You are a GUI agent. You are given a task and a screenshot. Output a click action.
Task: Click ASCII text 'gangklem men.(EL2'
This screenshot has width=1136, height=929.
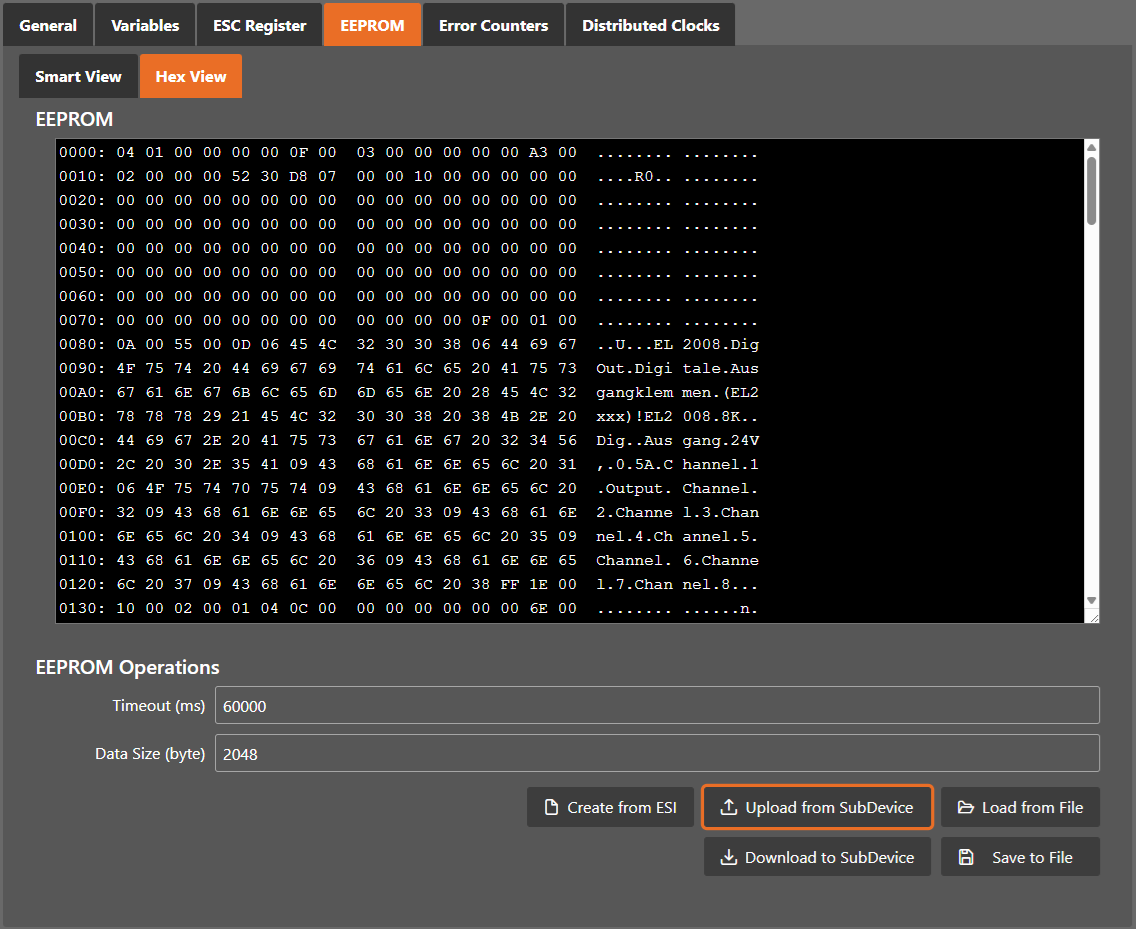tap(677, 392)
